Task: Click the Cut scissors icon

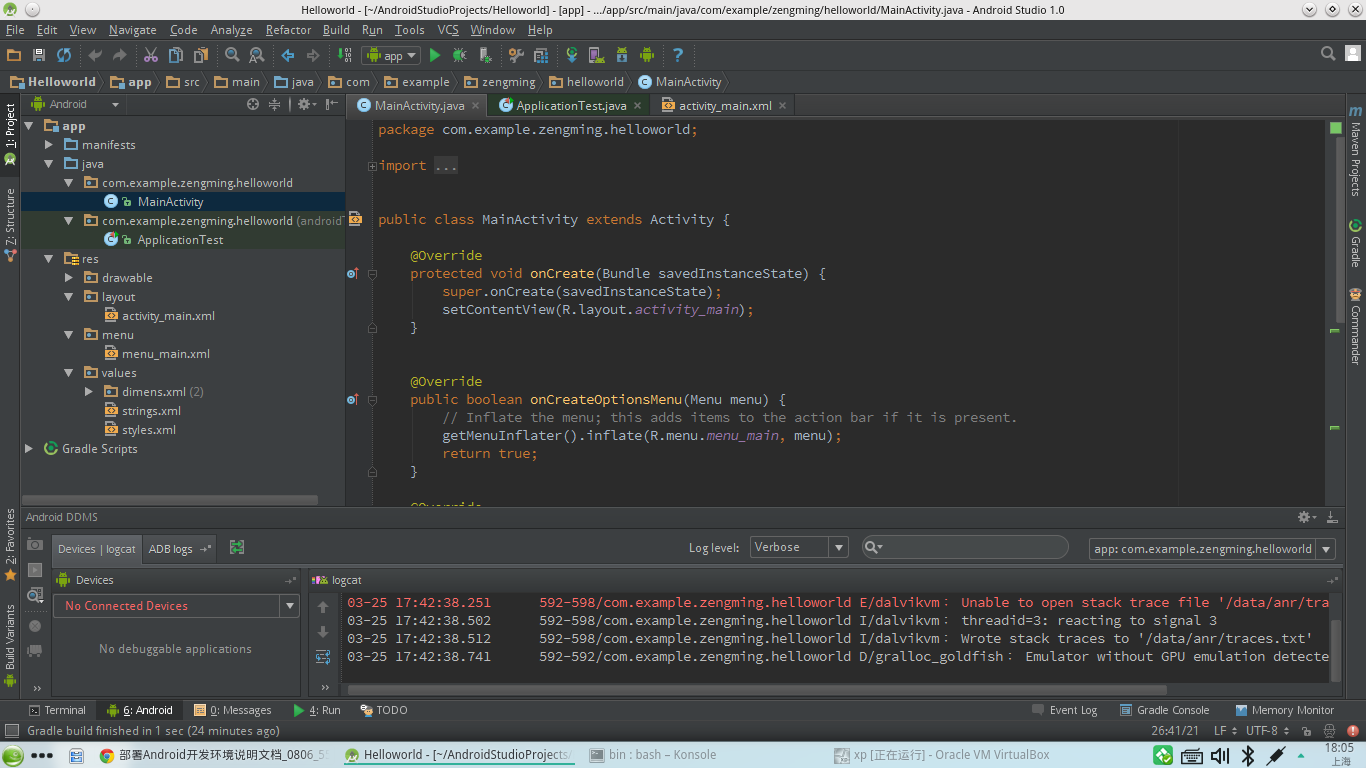Action: coord(151,55)
